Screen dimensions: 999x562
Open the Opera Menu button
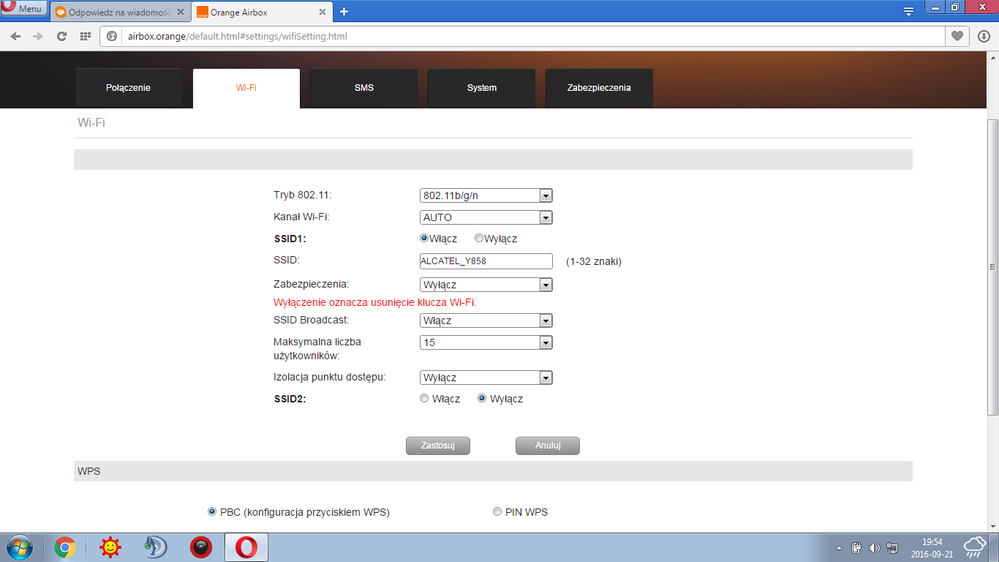coord(23,9)
